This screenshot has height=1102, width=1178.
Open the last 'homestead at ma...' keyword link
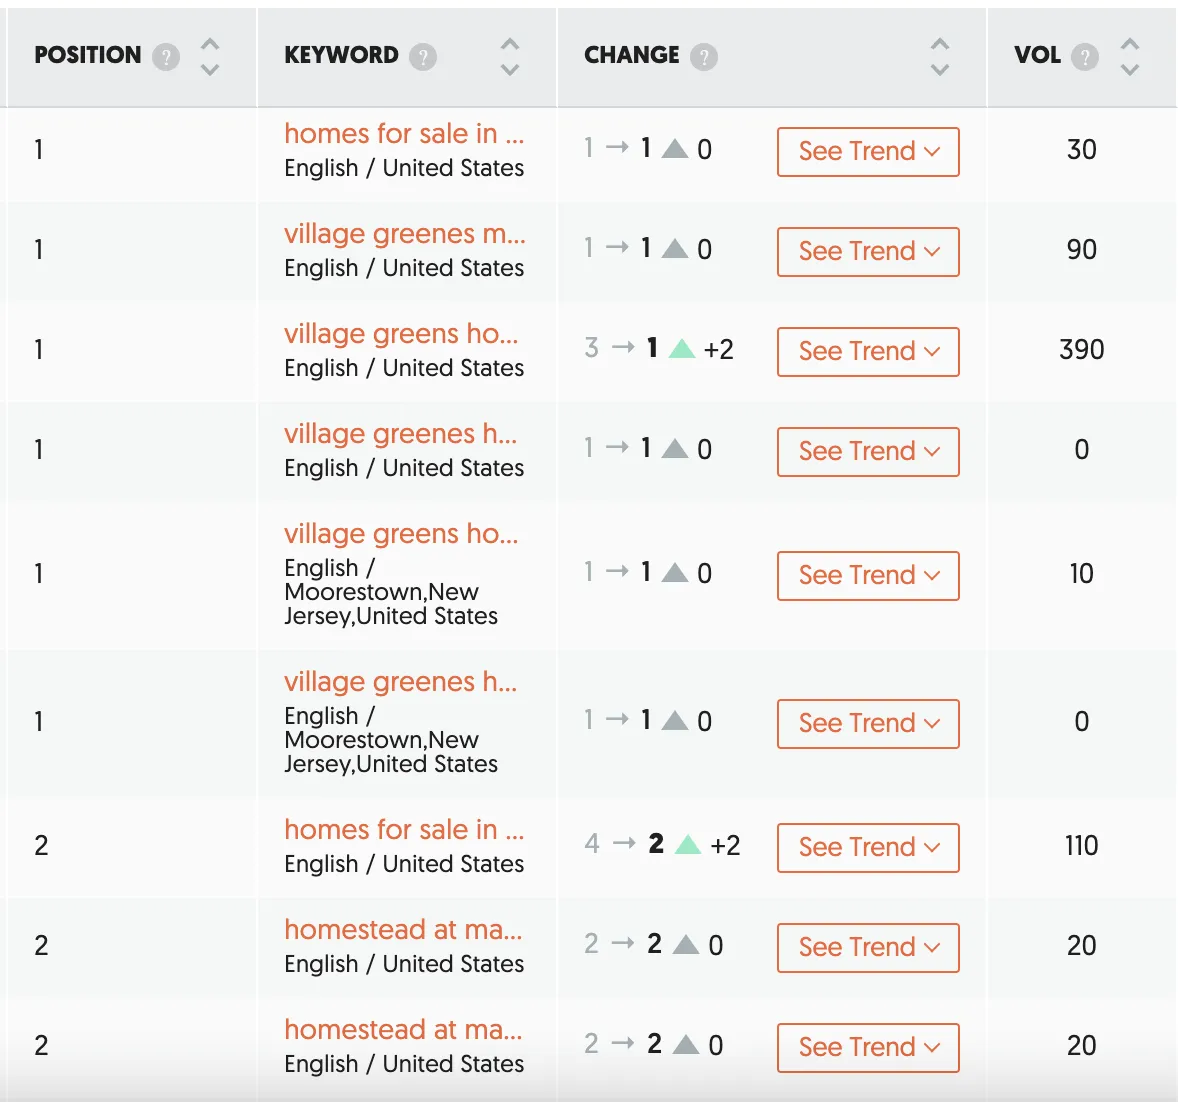click(x=403, y=1029)
